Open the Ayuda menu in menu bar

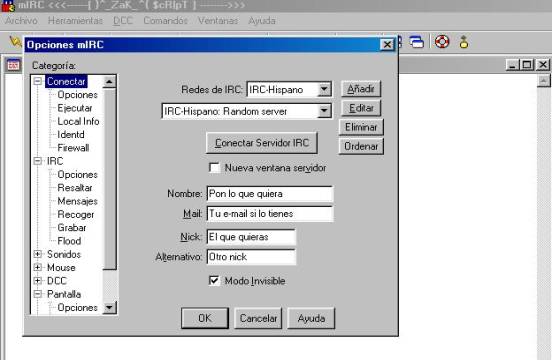click(262, 21)
